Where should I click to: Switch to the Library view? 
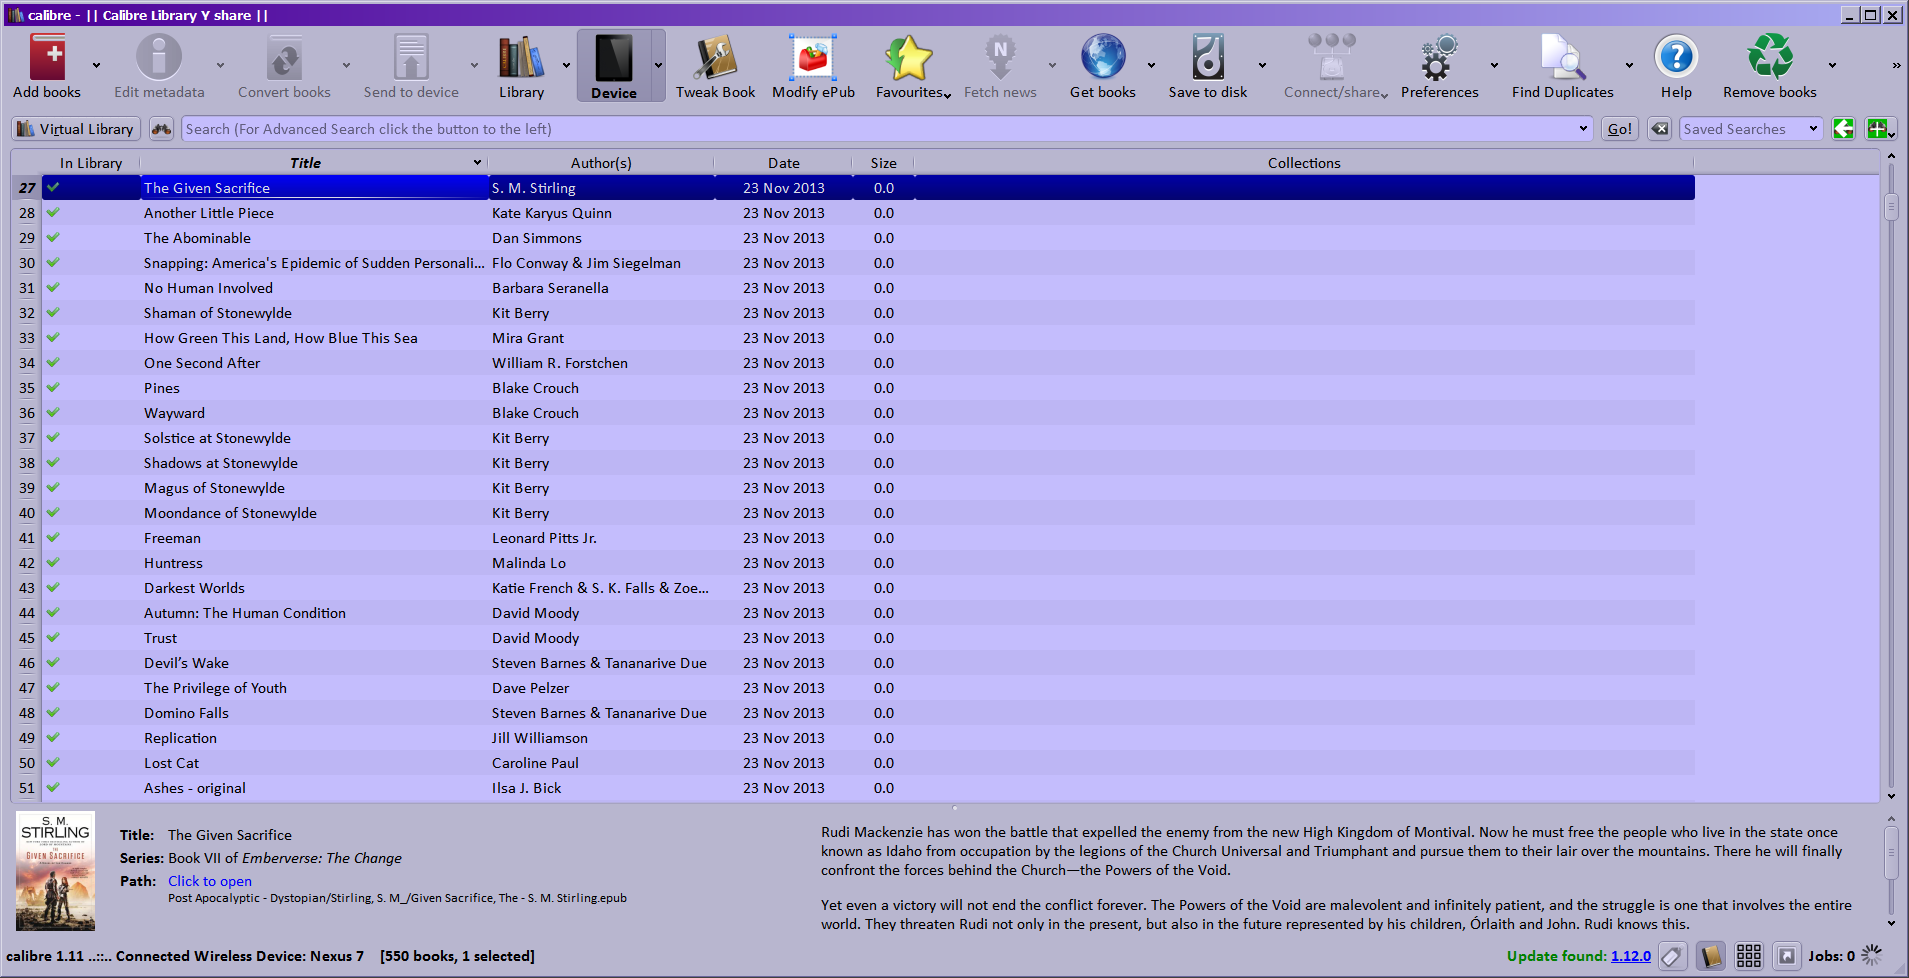[x=521, y=57]
